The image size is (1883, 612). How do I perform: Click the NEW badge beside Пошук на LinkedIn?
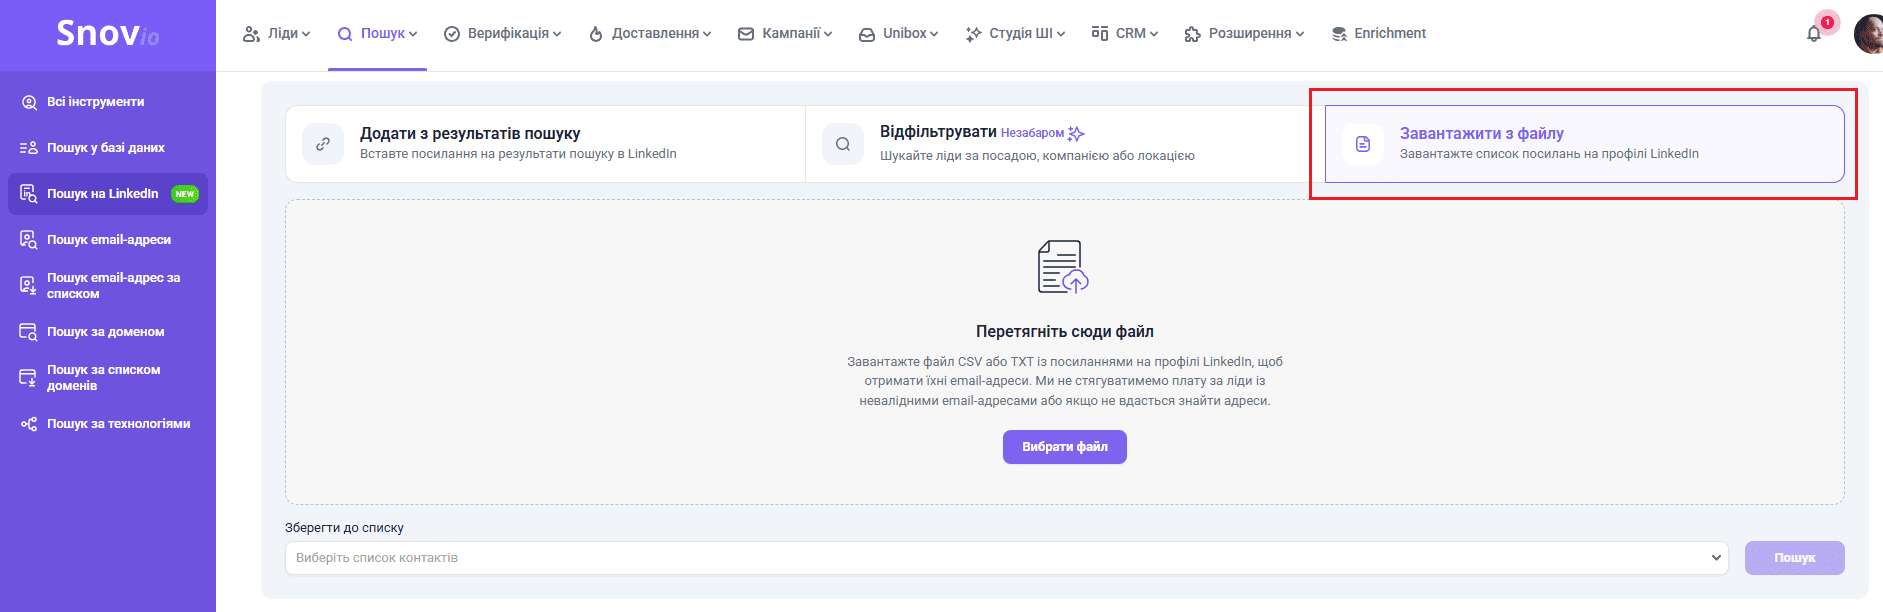tap(185, 194)
